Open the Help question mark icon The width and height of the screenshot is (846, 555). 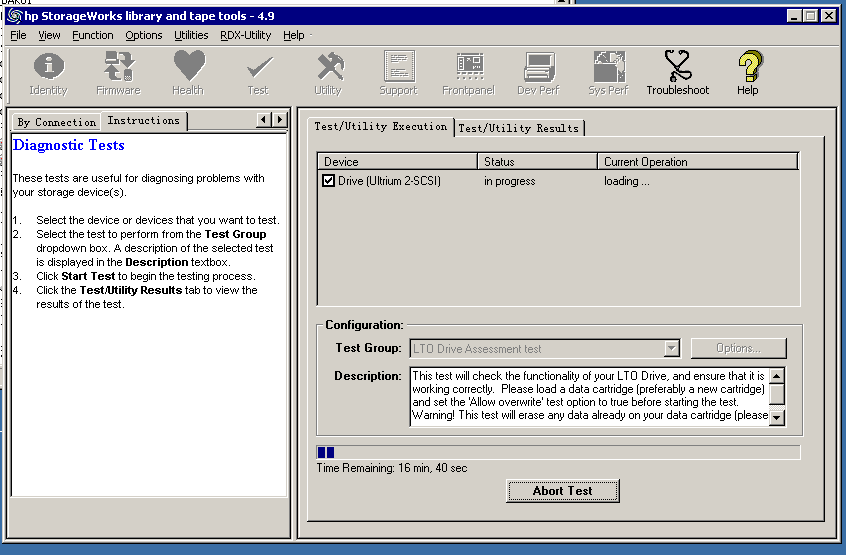pos(748,73)
